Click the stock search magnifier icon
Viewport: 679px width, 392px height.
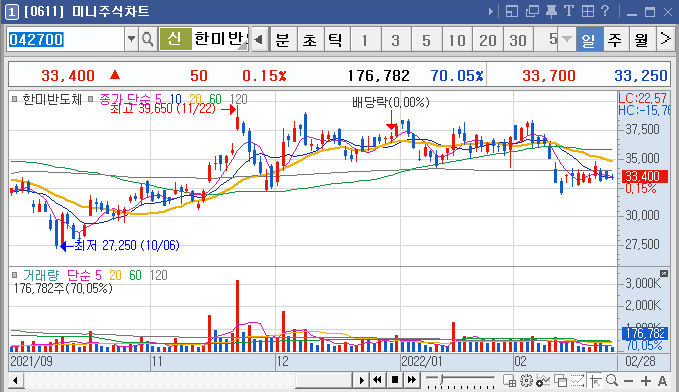click(148, 39)
